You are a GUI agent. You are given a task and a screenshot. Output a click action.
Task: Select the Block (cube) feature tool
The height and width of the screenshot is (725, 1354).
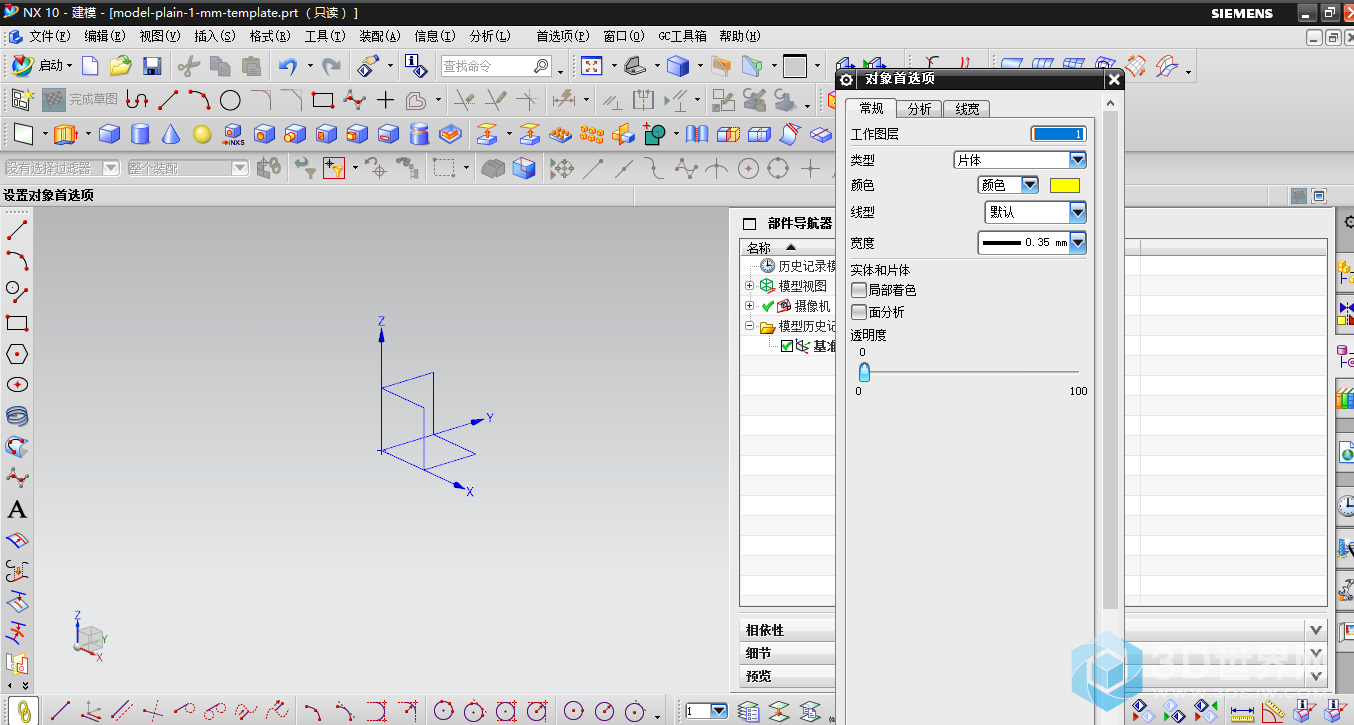point(109,134)
